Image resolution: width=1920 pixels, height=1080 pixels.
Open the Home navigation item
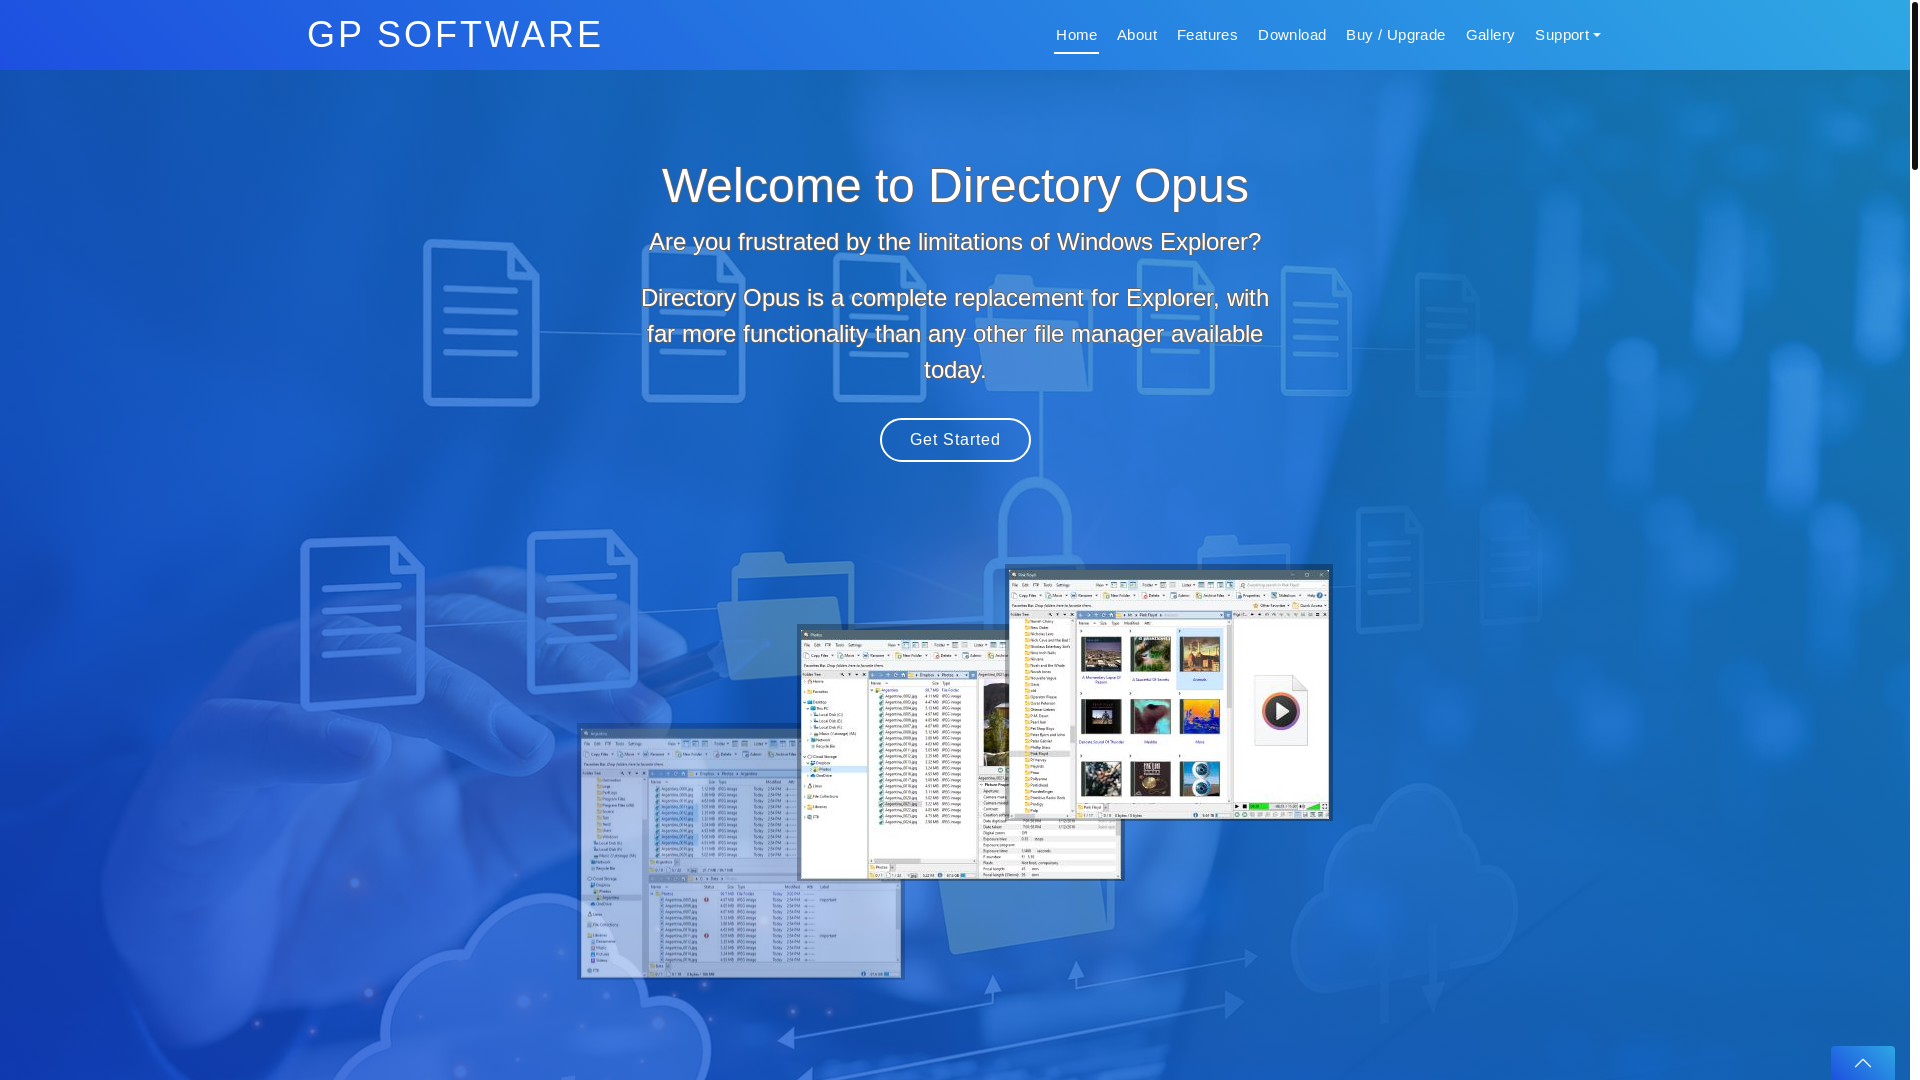1076,35
